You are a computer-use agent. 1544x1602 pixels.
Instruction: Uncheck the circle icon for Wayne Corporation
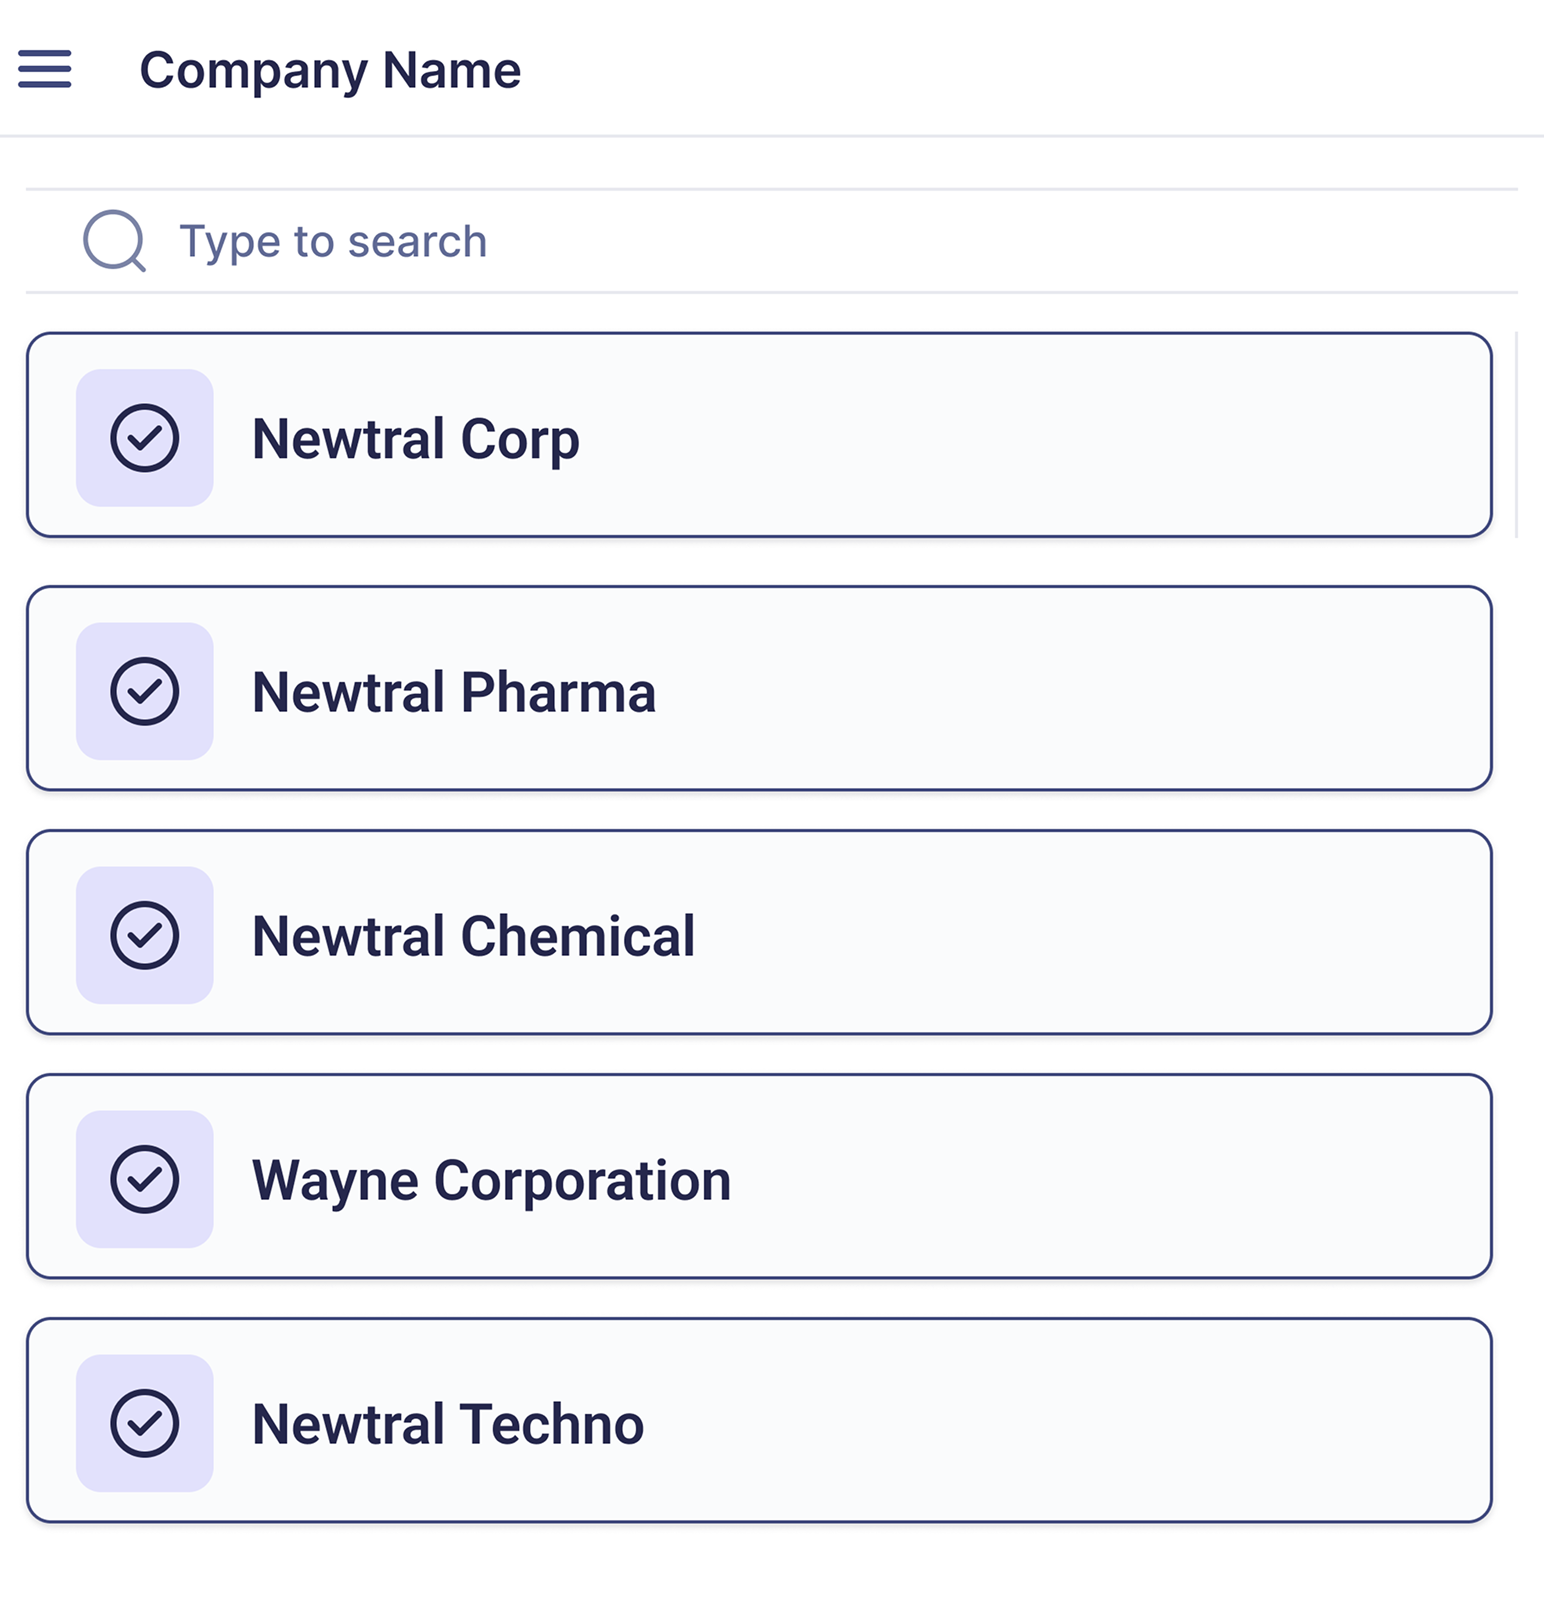click(x=145, y=1179)
